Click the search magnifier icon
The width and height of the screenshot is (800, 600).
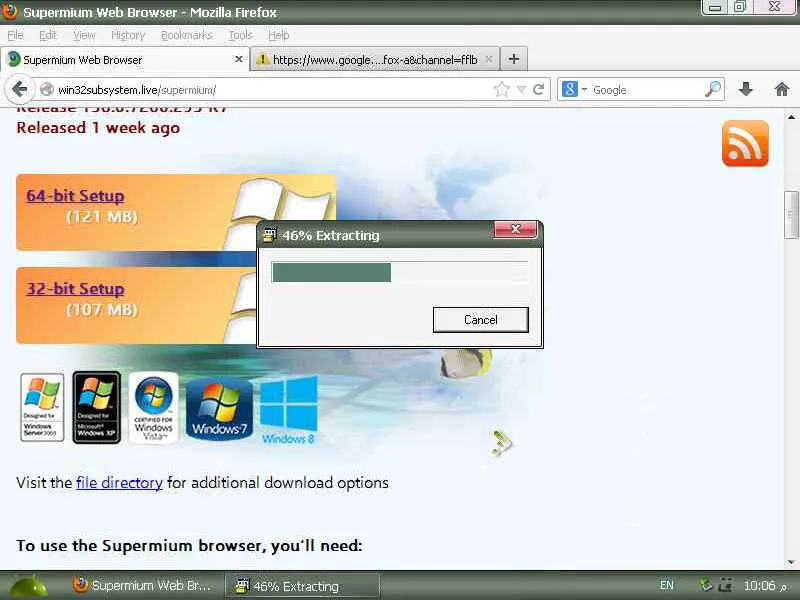coord(713,90)
